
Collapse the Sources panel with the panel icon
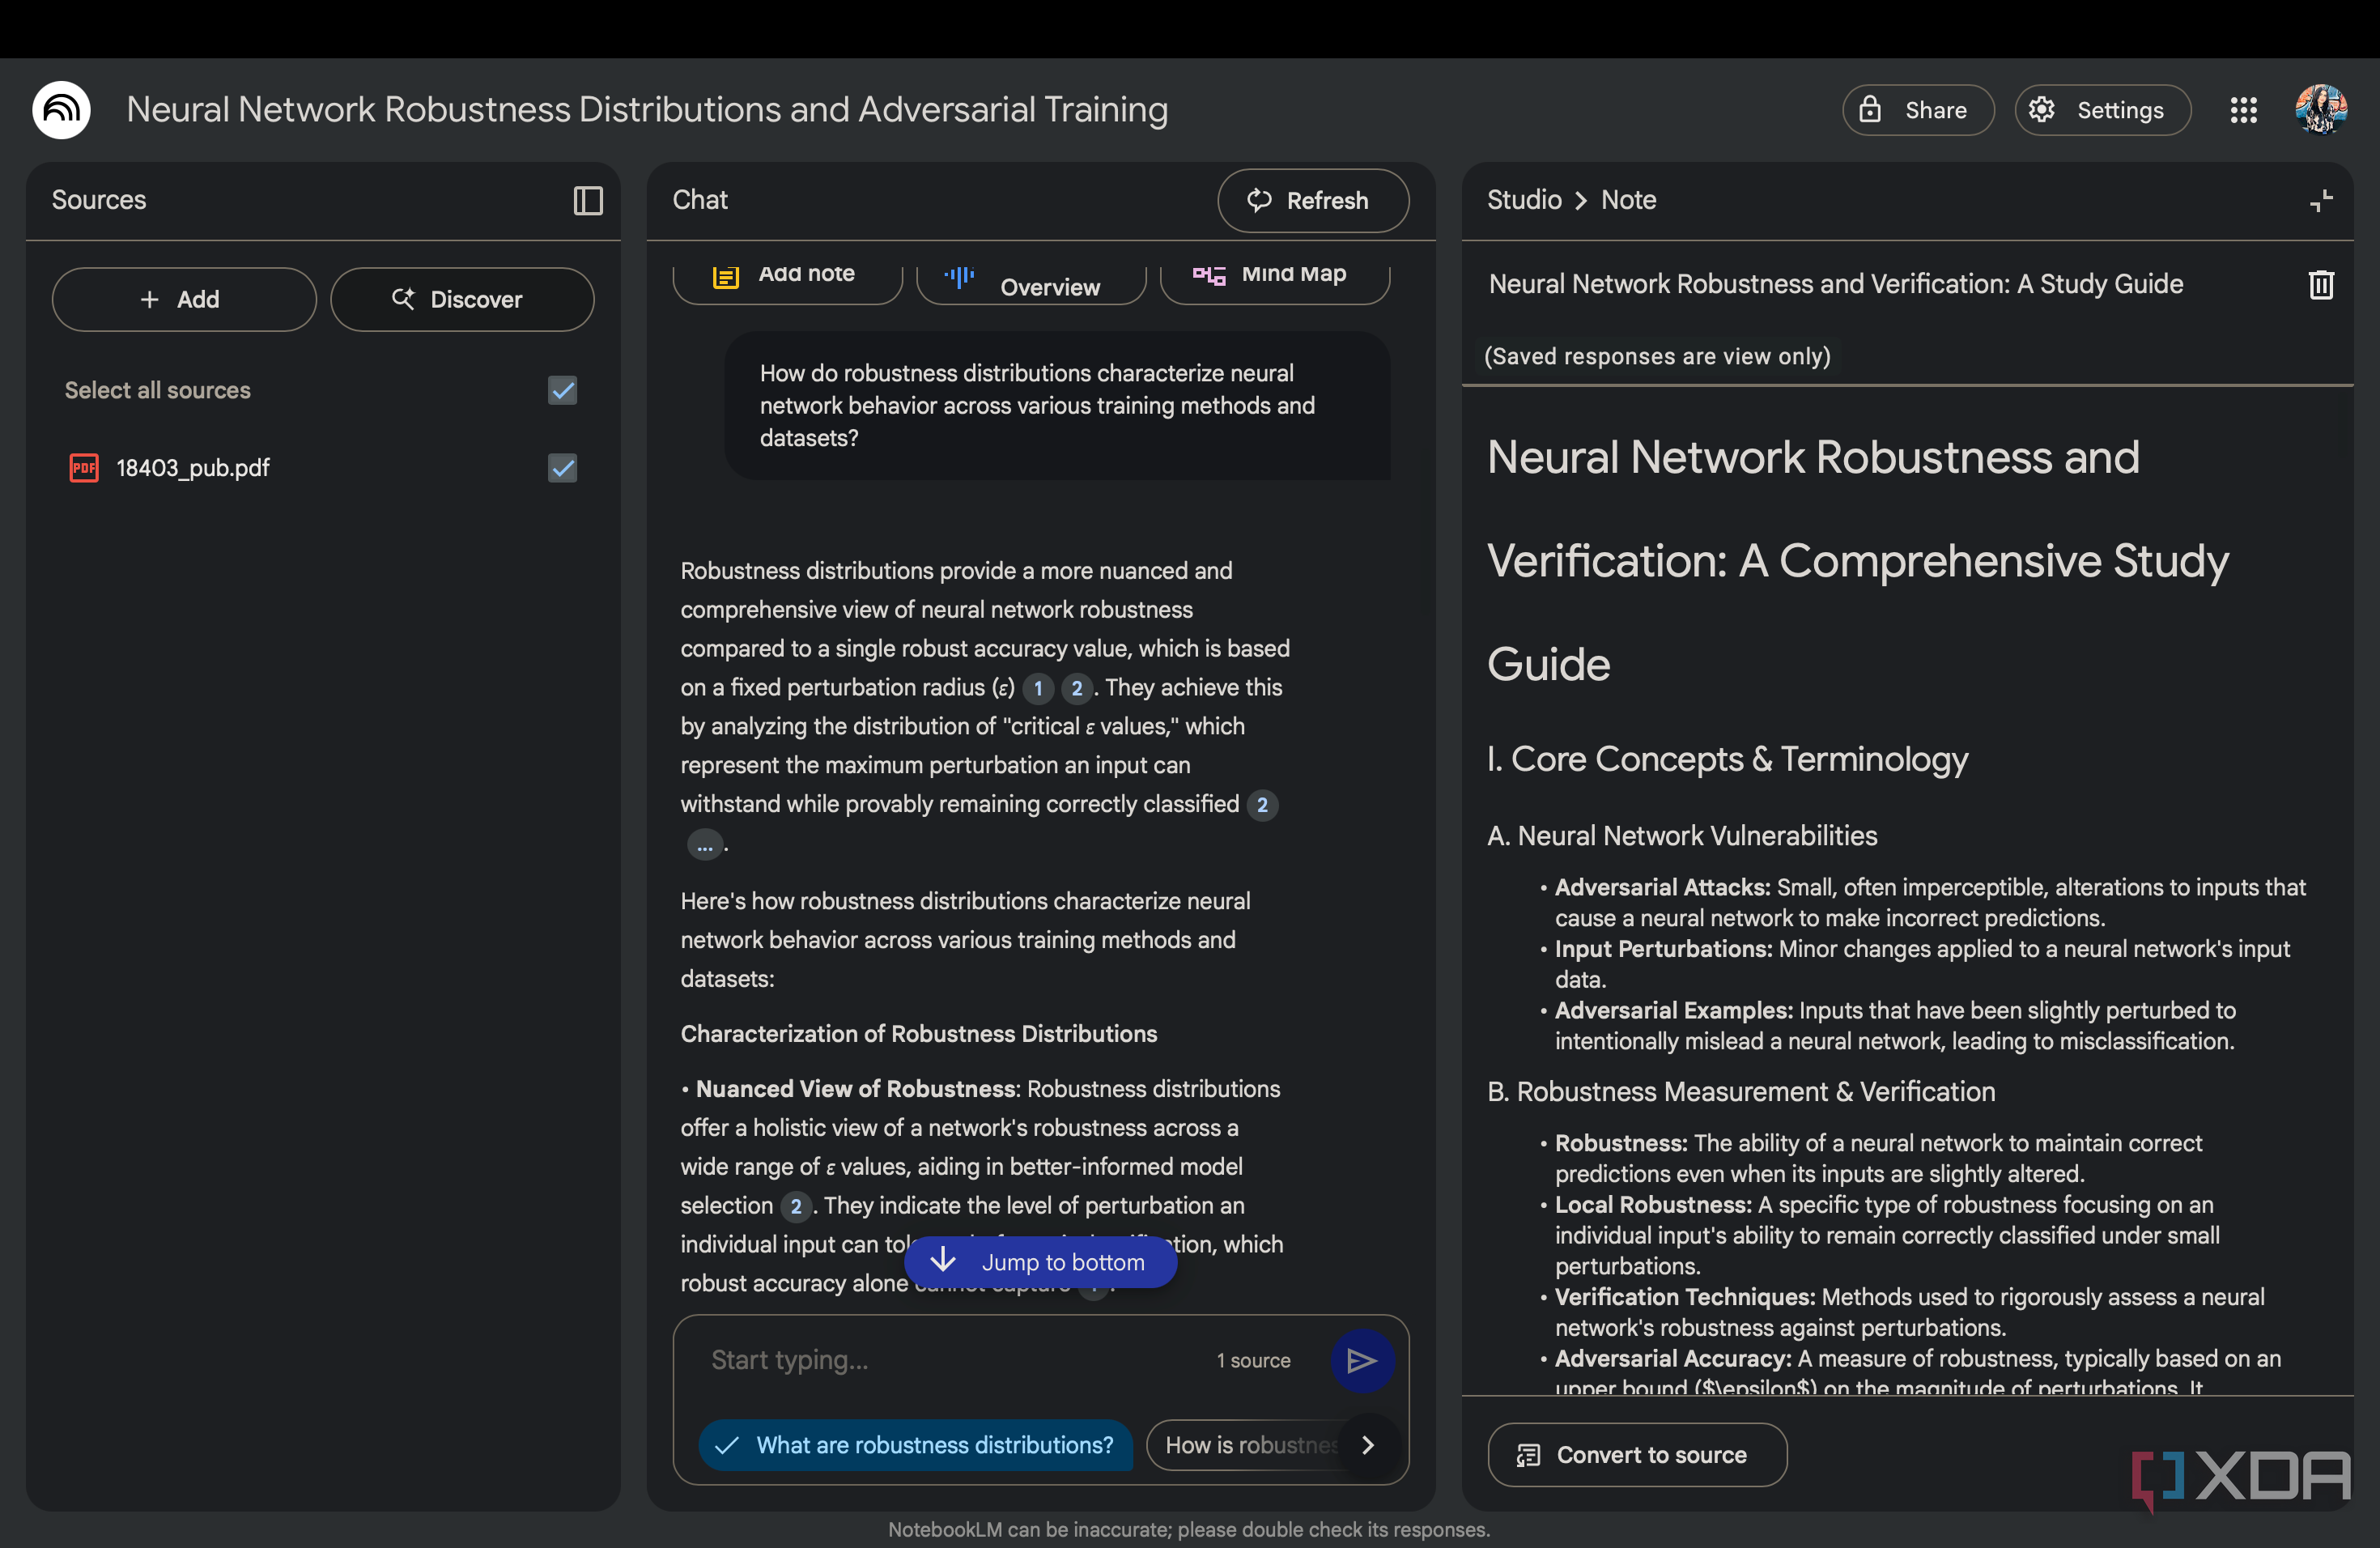click(588, 201)
